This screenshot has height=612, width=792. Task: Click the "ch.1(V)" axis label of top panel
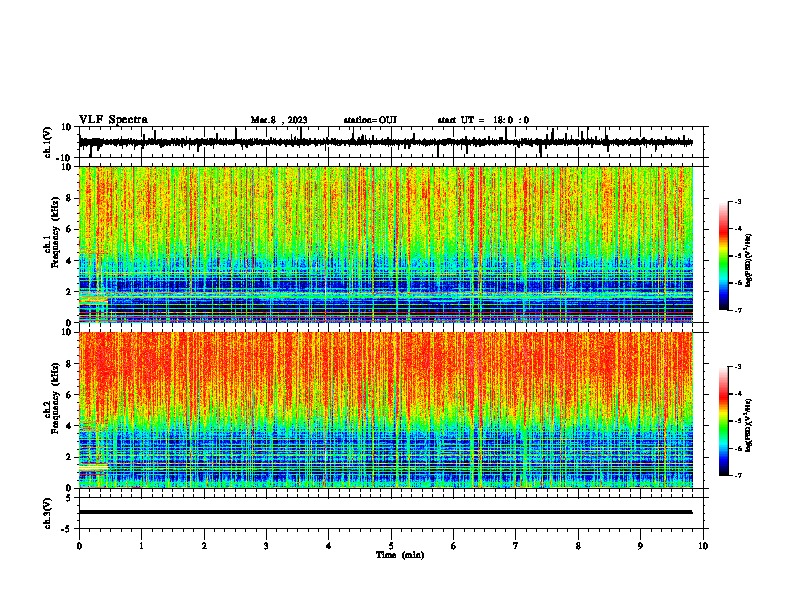pyautogui.click(x=48, y=142)
